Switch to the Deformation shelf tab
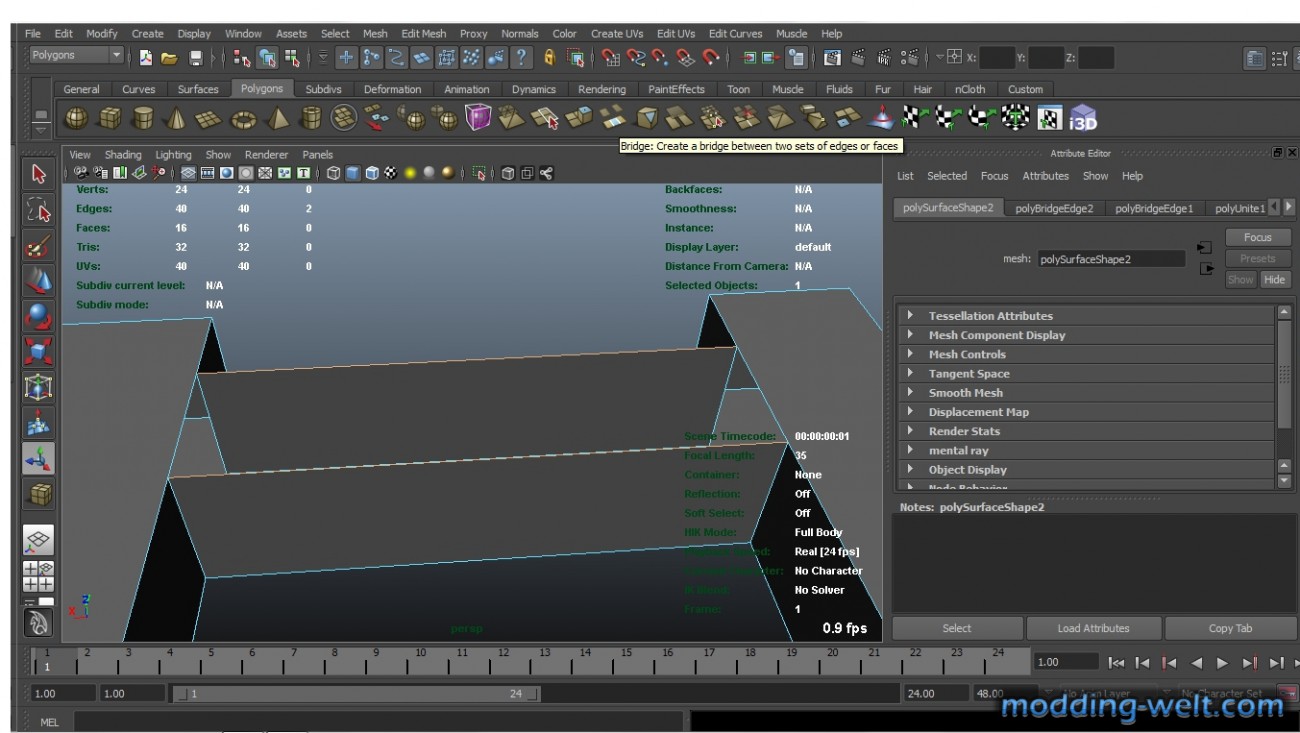Image resolution: width=1300 pixels, height=733 pixels. (x=392, y=89)
